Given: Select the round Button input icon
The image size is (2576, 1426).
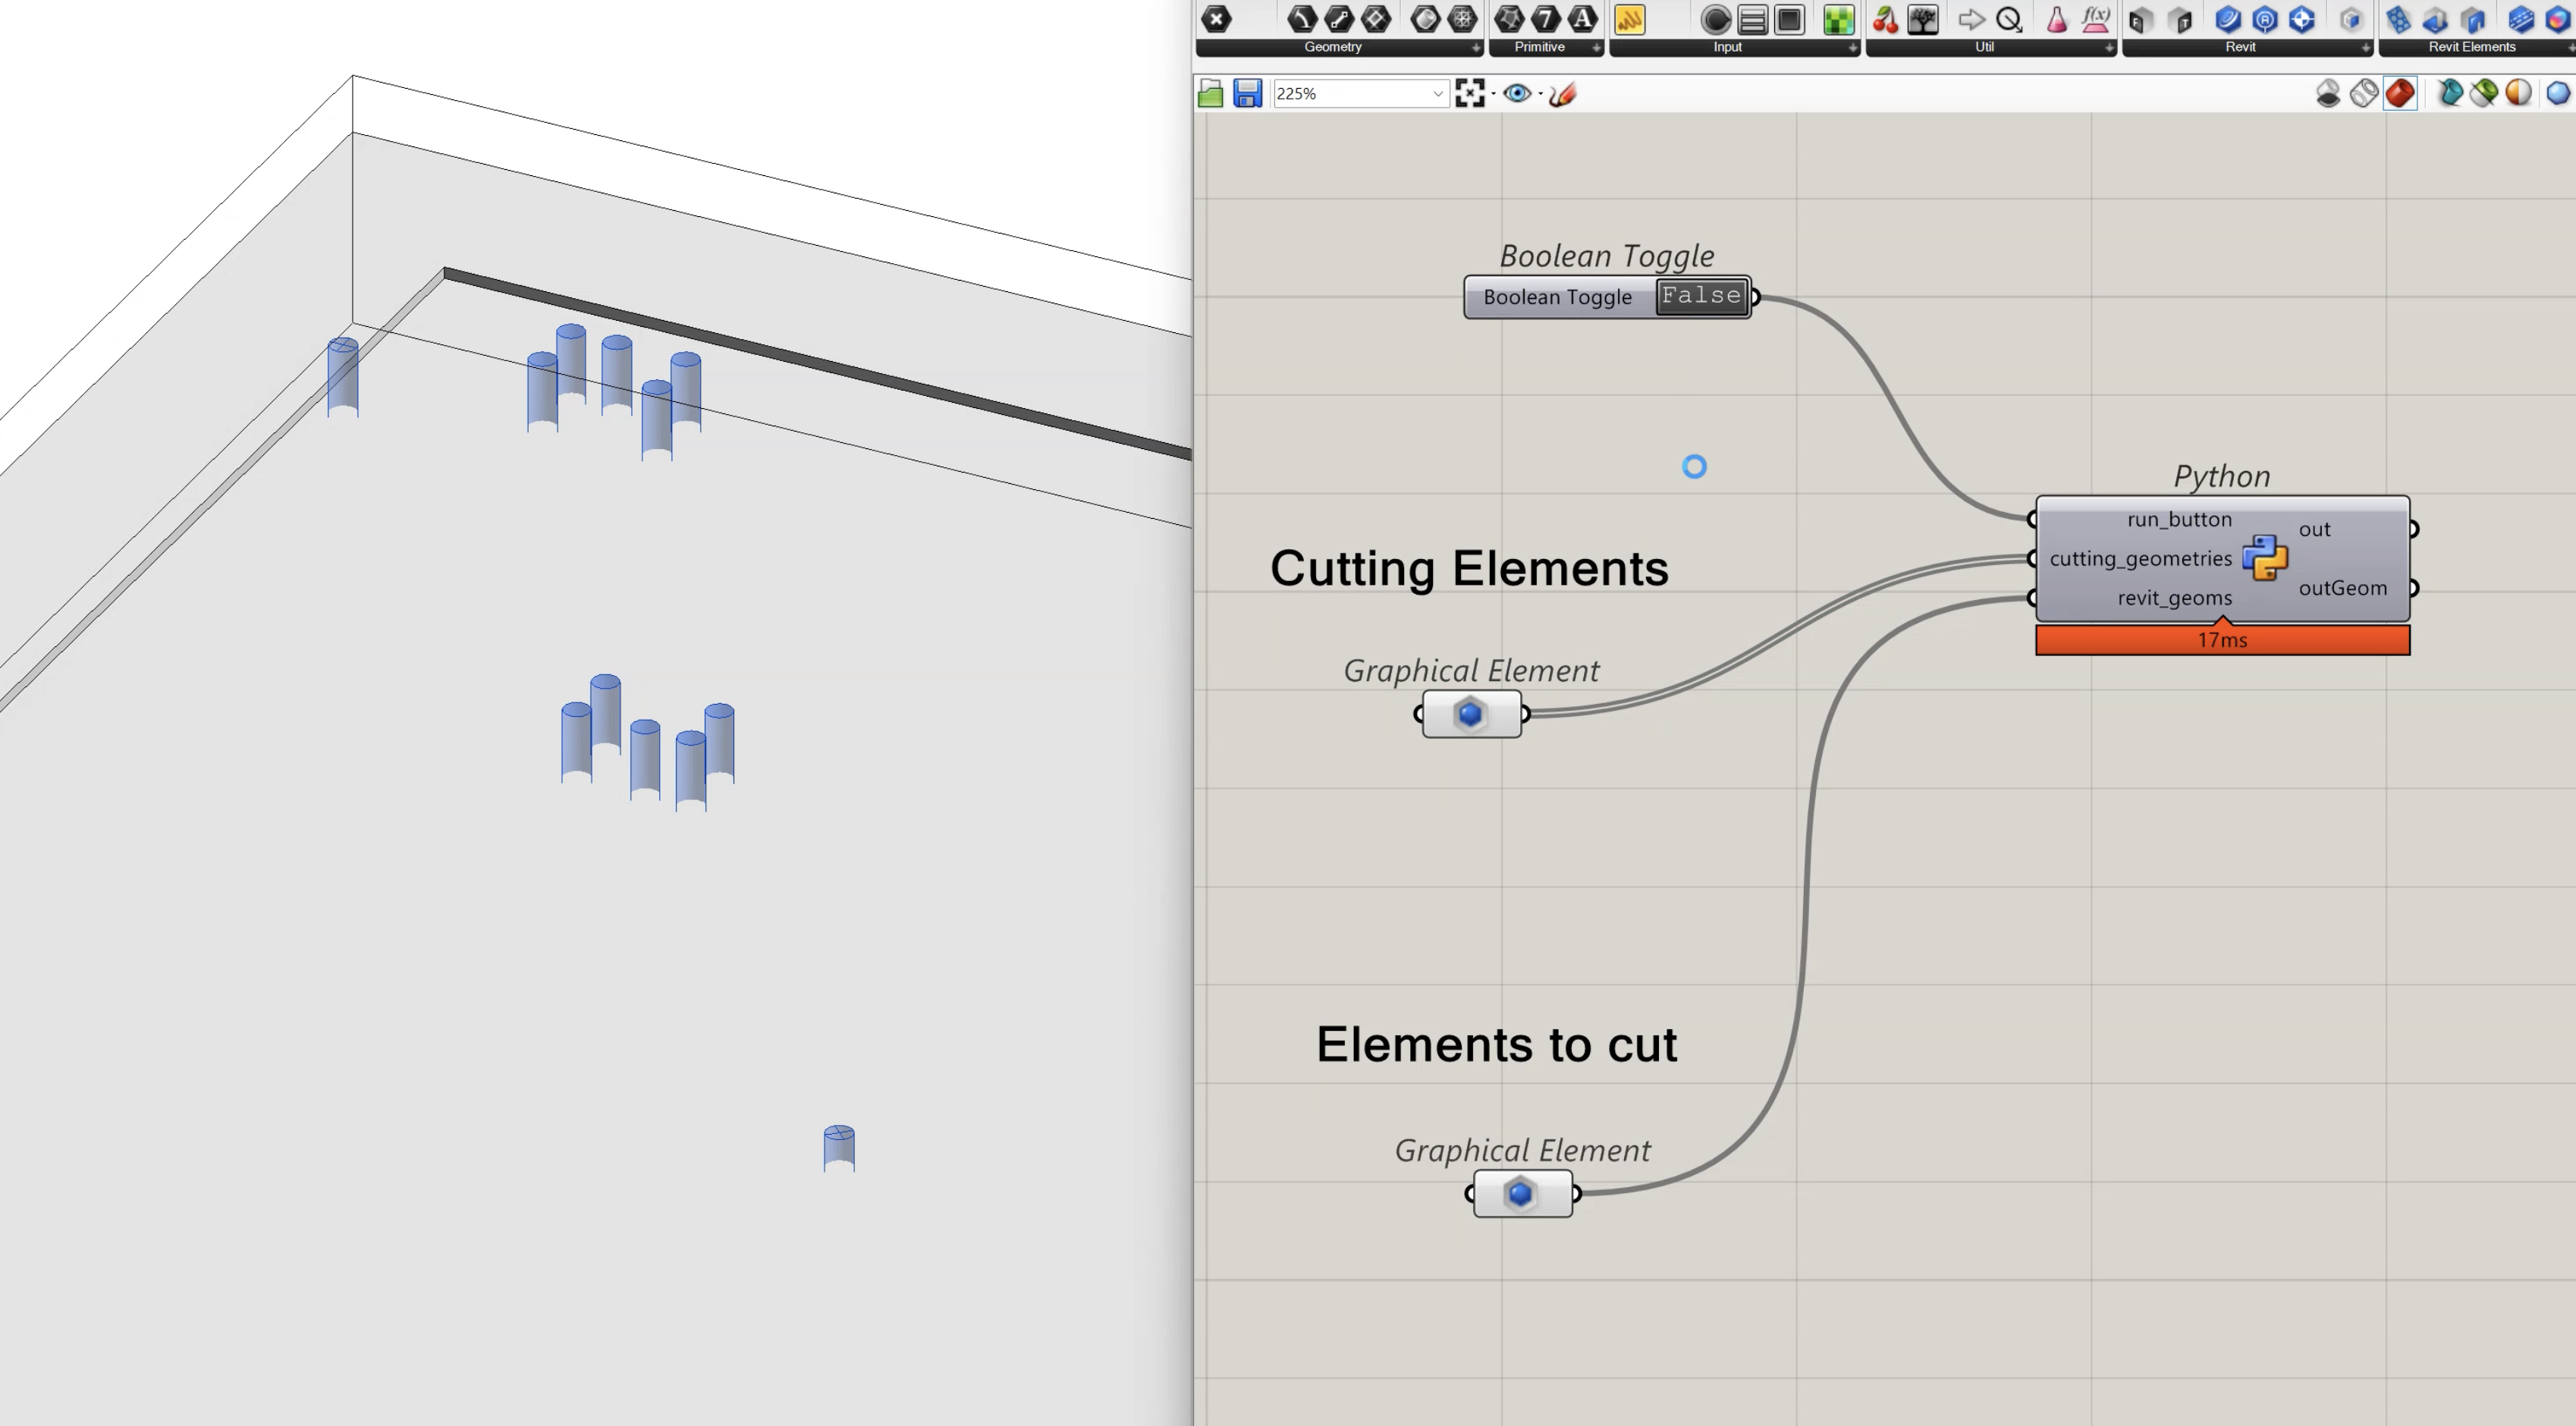Looking at the screenshot, I should [x=1715, y=19].
